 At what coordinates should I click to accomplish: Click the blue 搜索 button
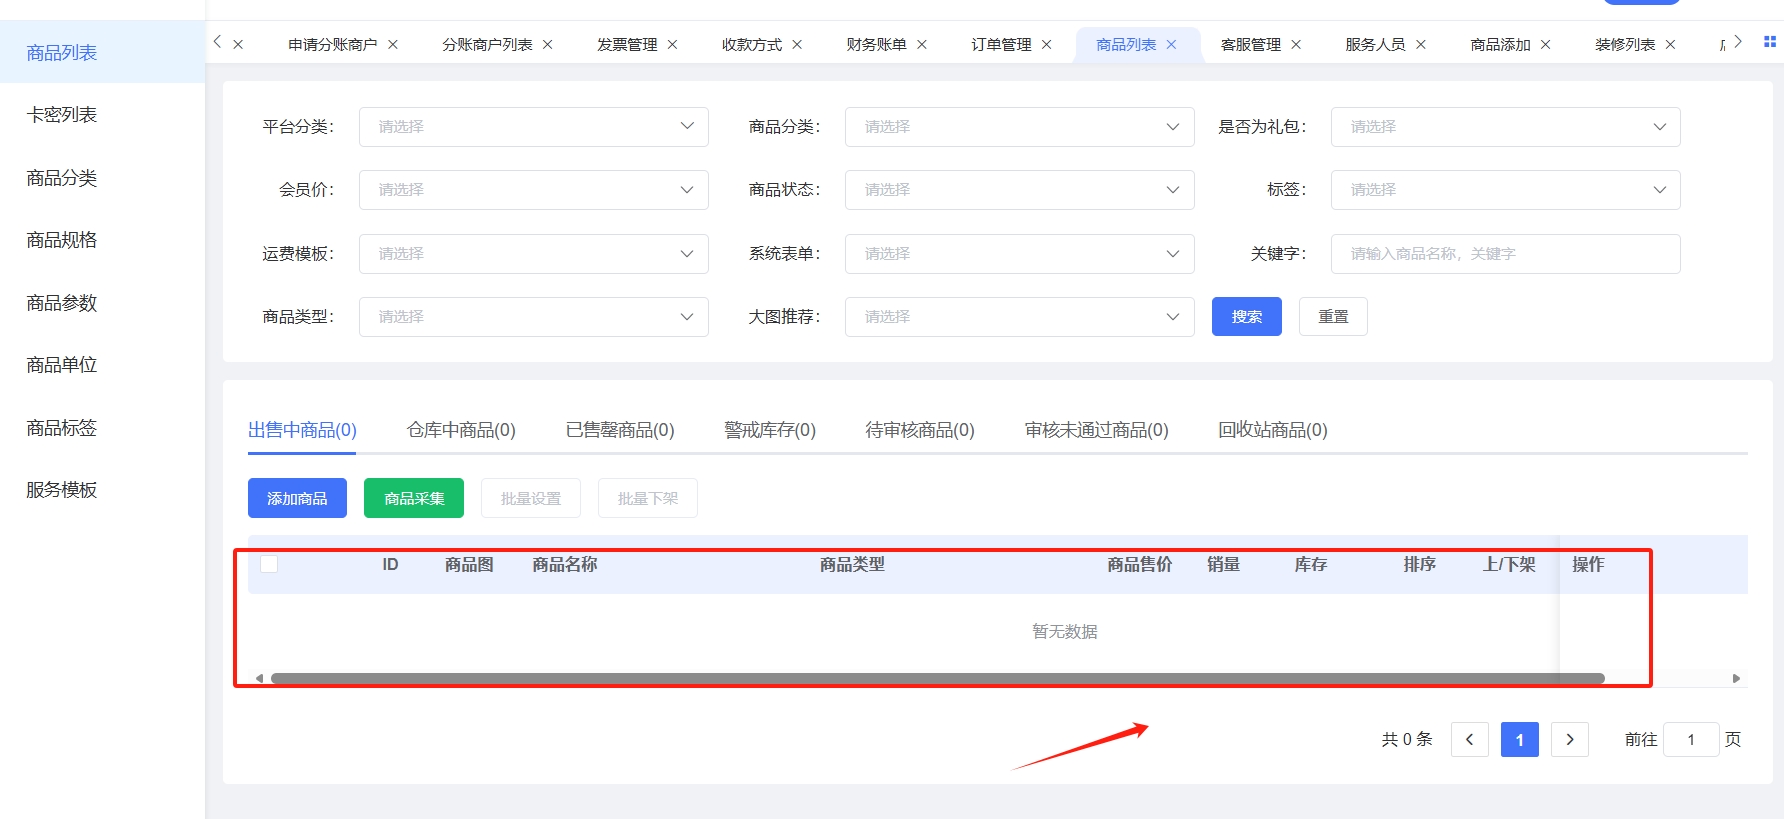click(x=1246, y=317)
